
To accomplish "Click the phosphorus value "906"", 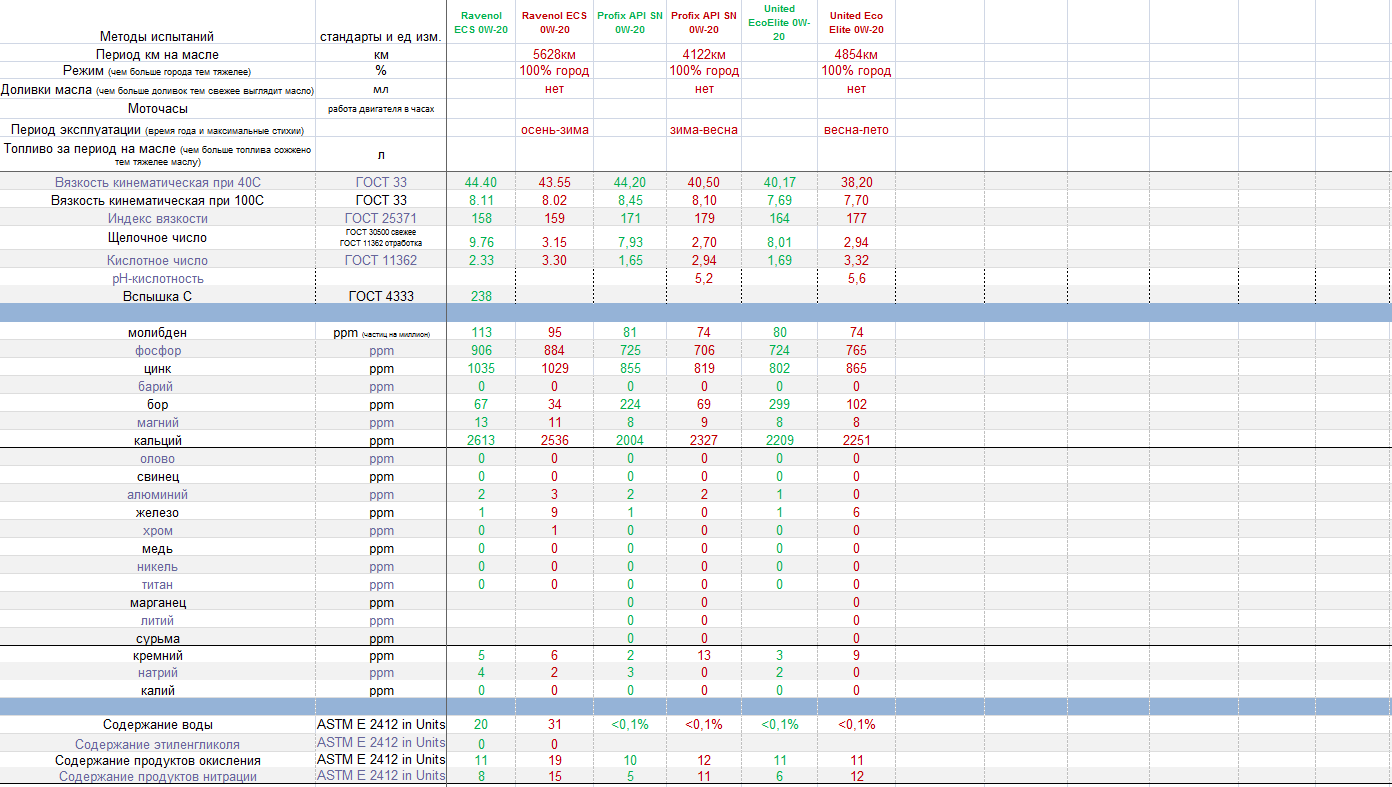I will pyautogui.click(x=480, y=350).
